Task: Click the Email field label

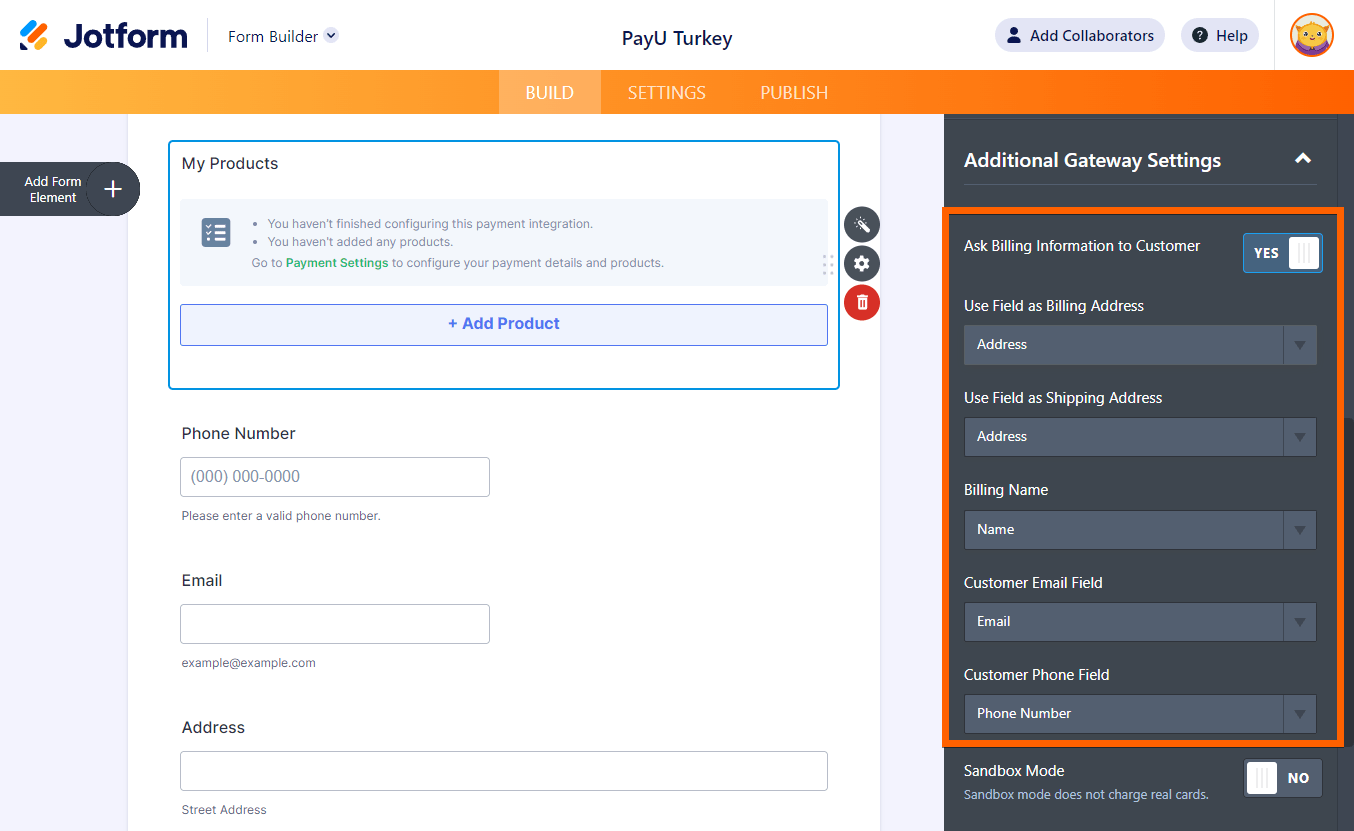Action: click(x=202, y=580)
